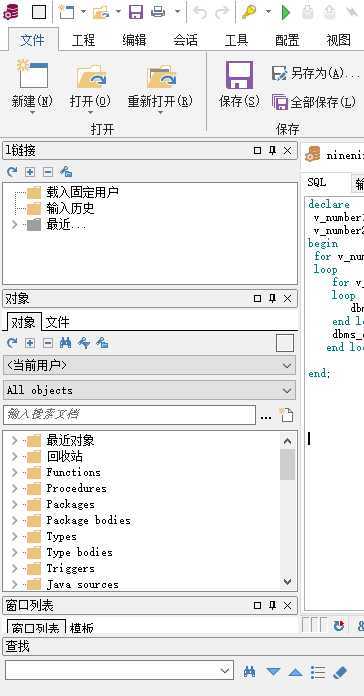
Task: Click the minus icon in connections panel toolbar
Action: click(x=48, y=172)
